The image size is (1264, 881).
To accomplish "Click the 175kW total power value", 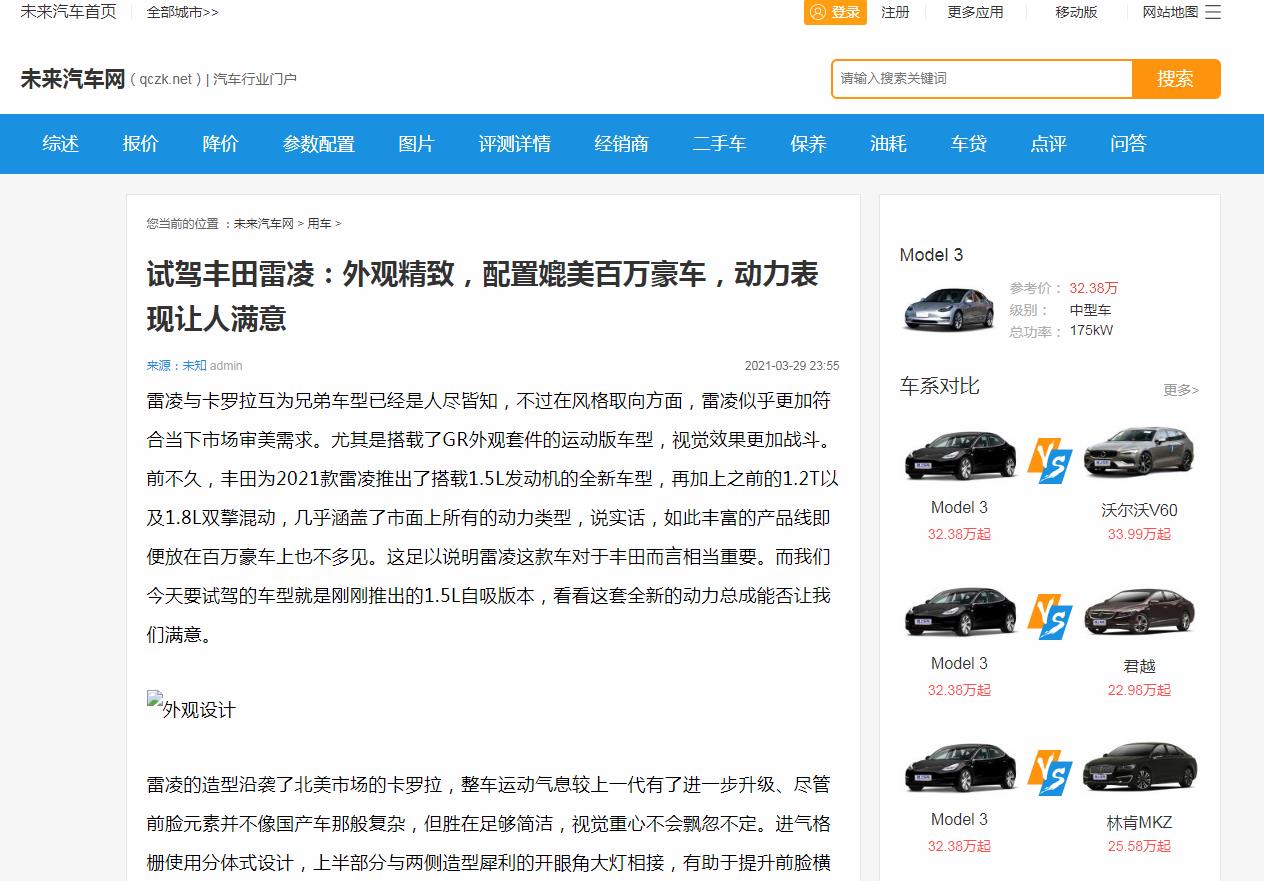I will click(1091, 331).
